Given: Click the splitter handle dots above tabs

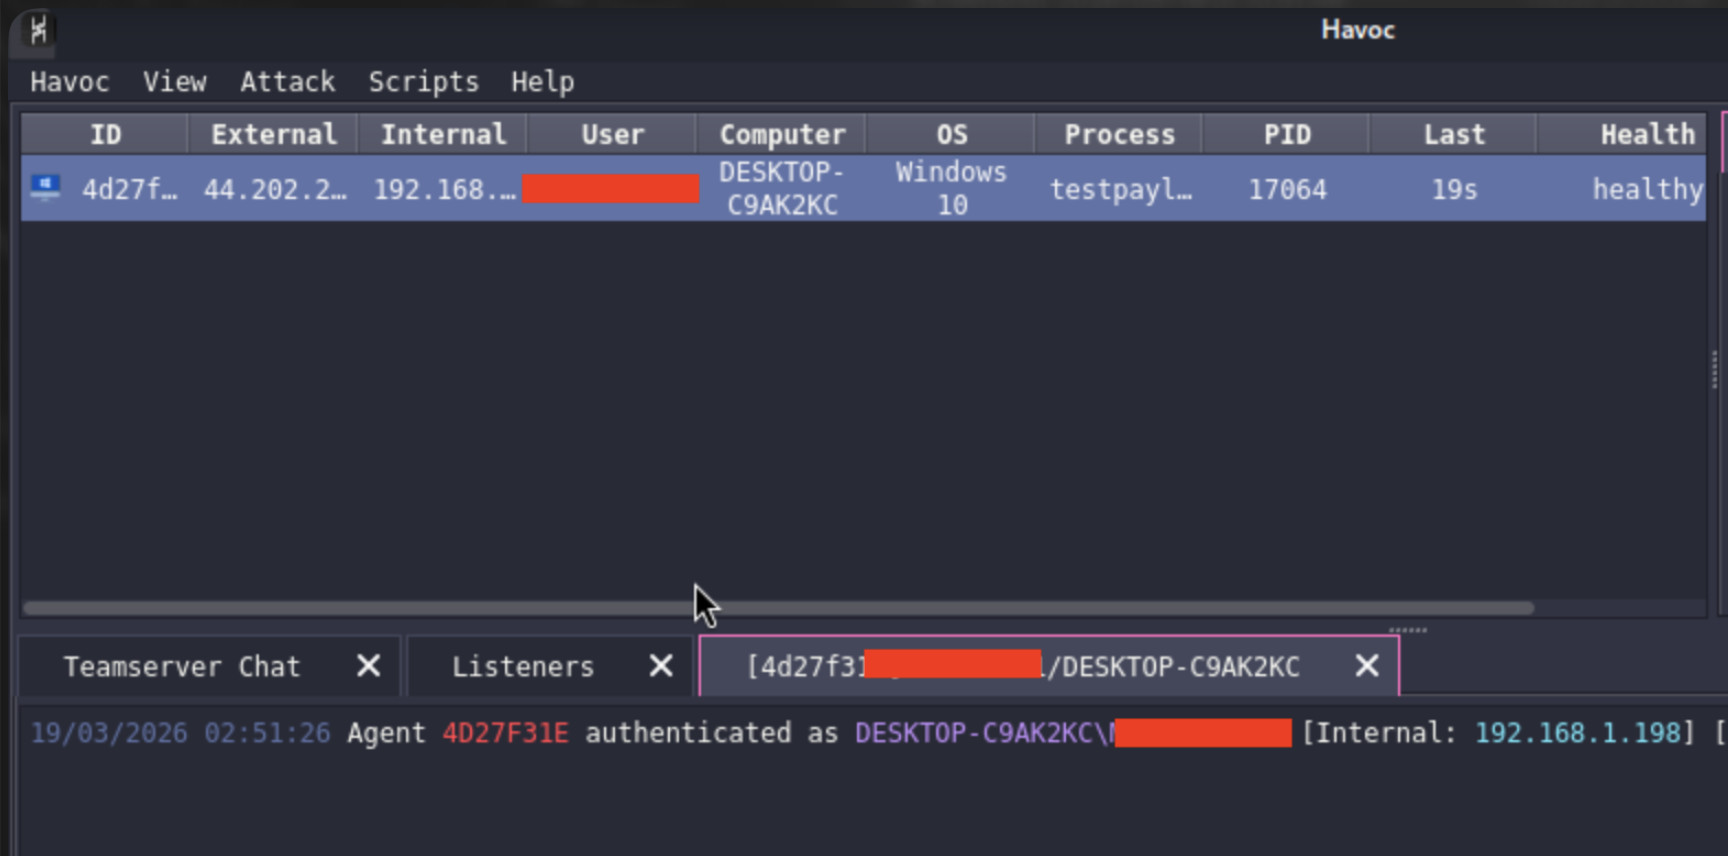Looking at the screenshot, I should 1408,630.
